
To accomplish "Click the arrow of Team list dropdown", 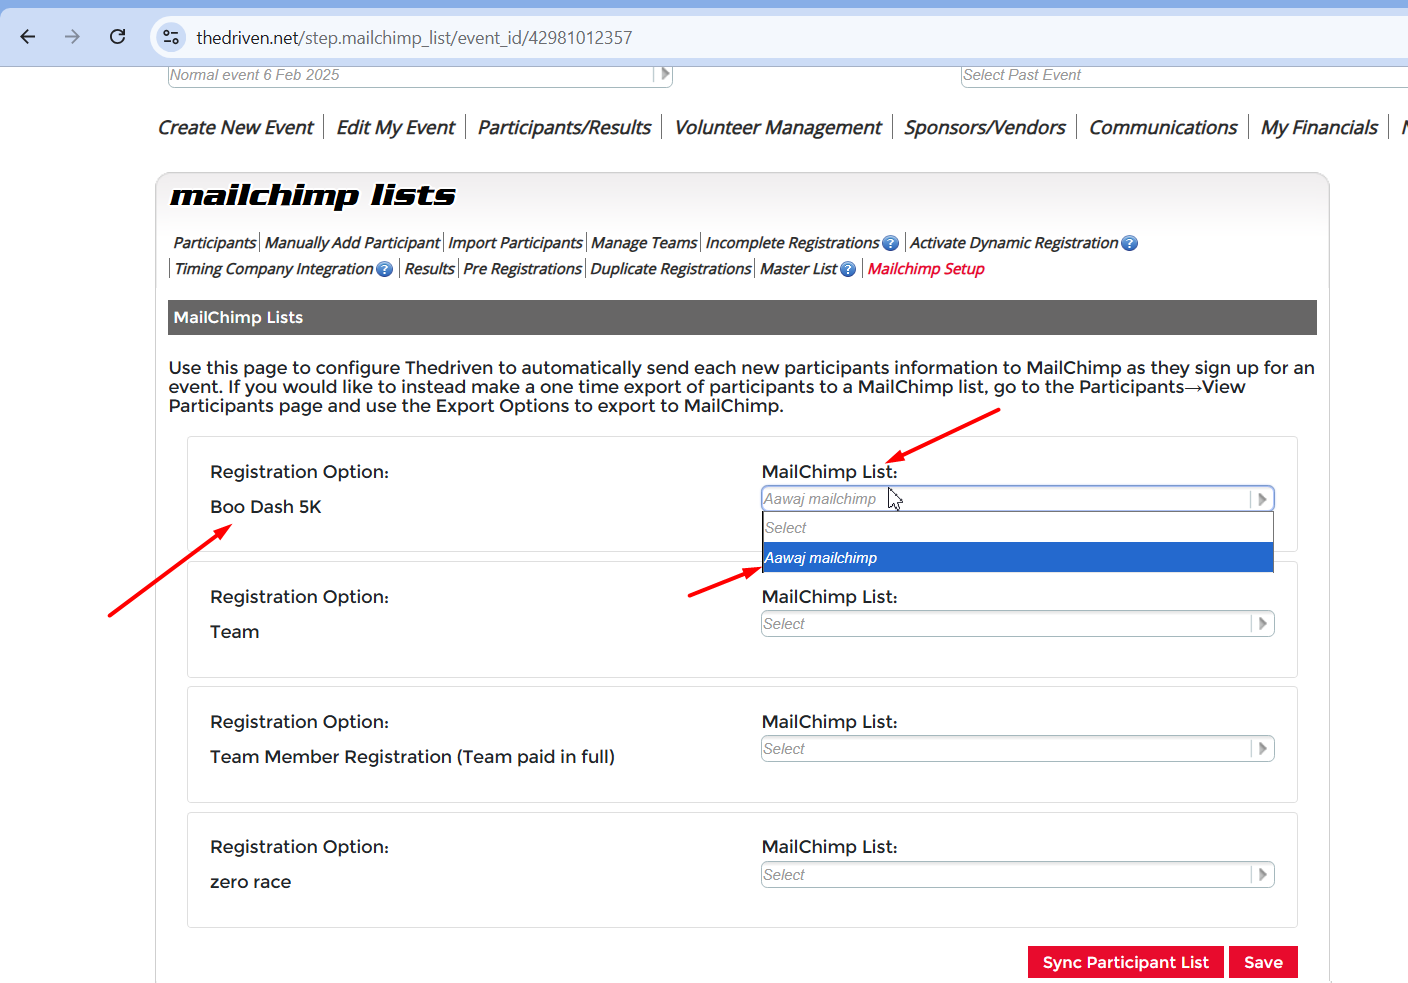I will point(1262,624).
